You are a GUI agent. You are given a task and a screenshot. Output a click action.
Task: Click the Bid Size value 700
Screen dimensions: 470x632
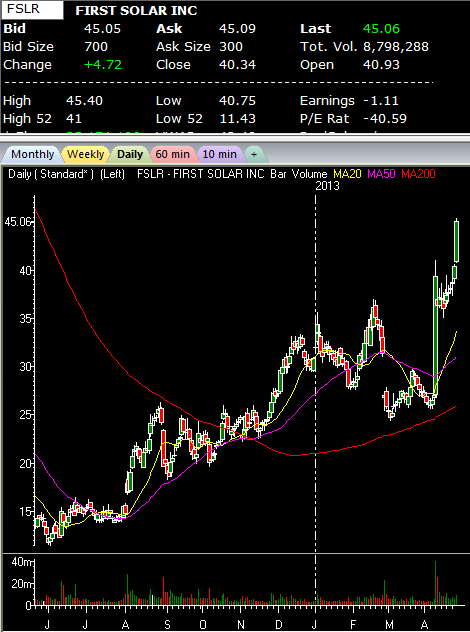click(x=96, y=47)
